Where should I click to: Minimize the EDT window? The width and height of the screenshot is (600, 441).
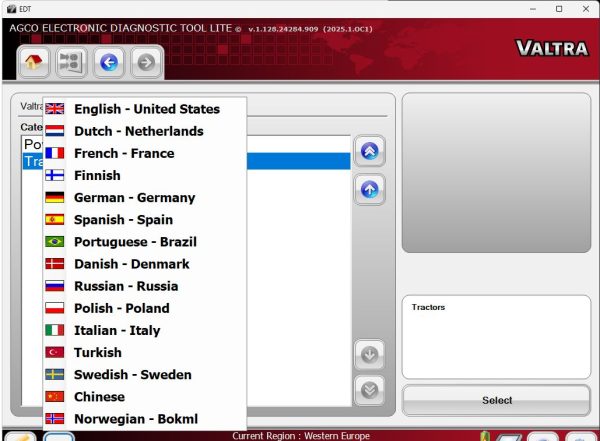coord(533,9)
